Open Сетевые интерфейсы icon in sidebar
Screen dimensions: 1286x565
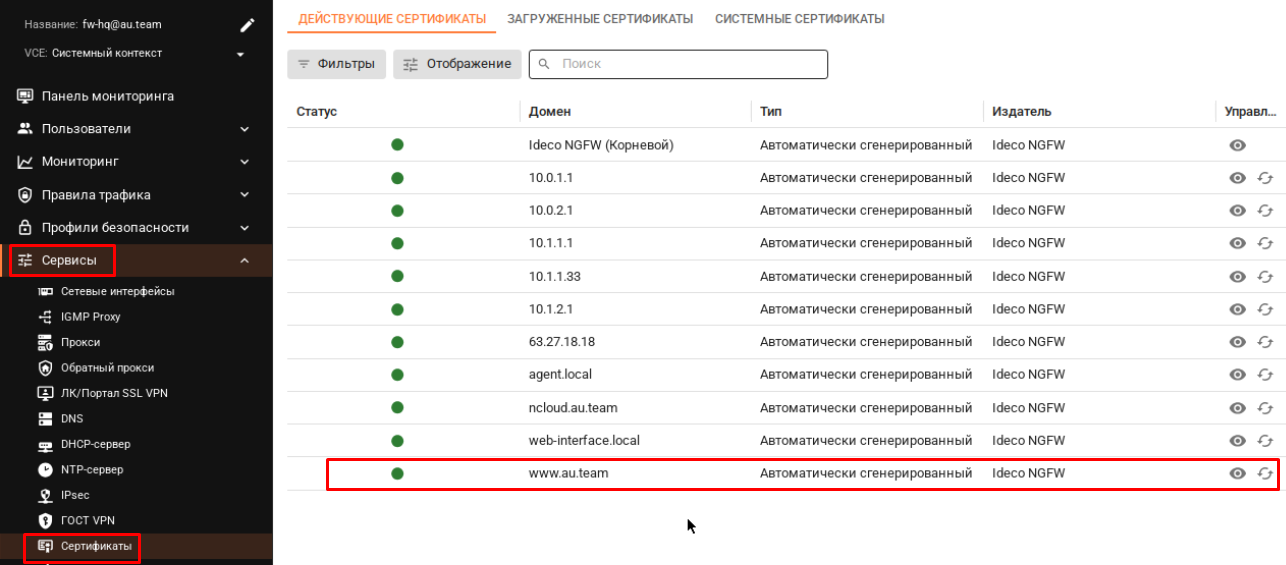45,292
